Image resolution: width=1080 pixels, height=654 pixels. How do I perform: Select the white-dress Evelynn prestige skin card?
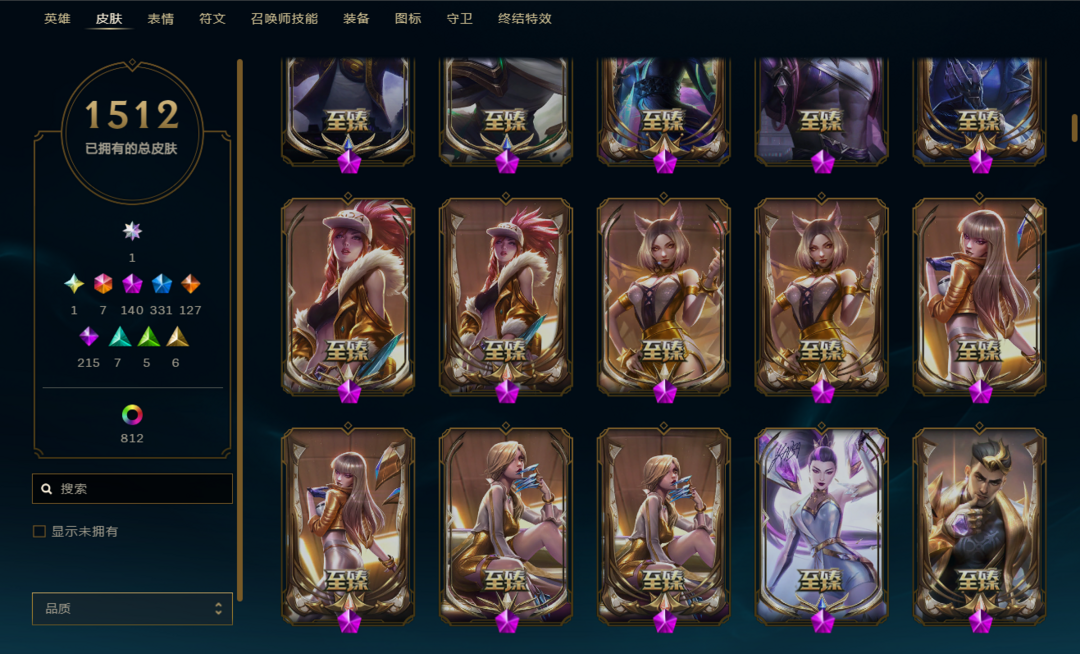tap(822, 527)
